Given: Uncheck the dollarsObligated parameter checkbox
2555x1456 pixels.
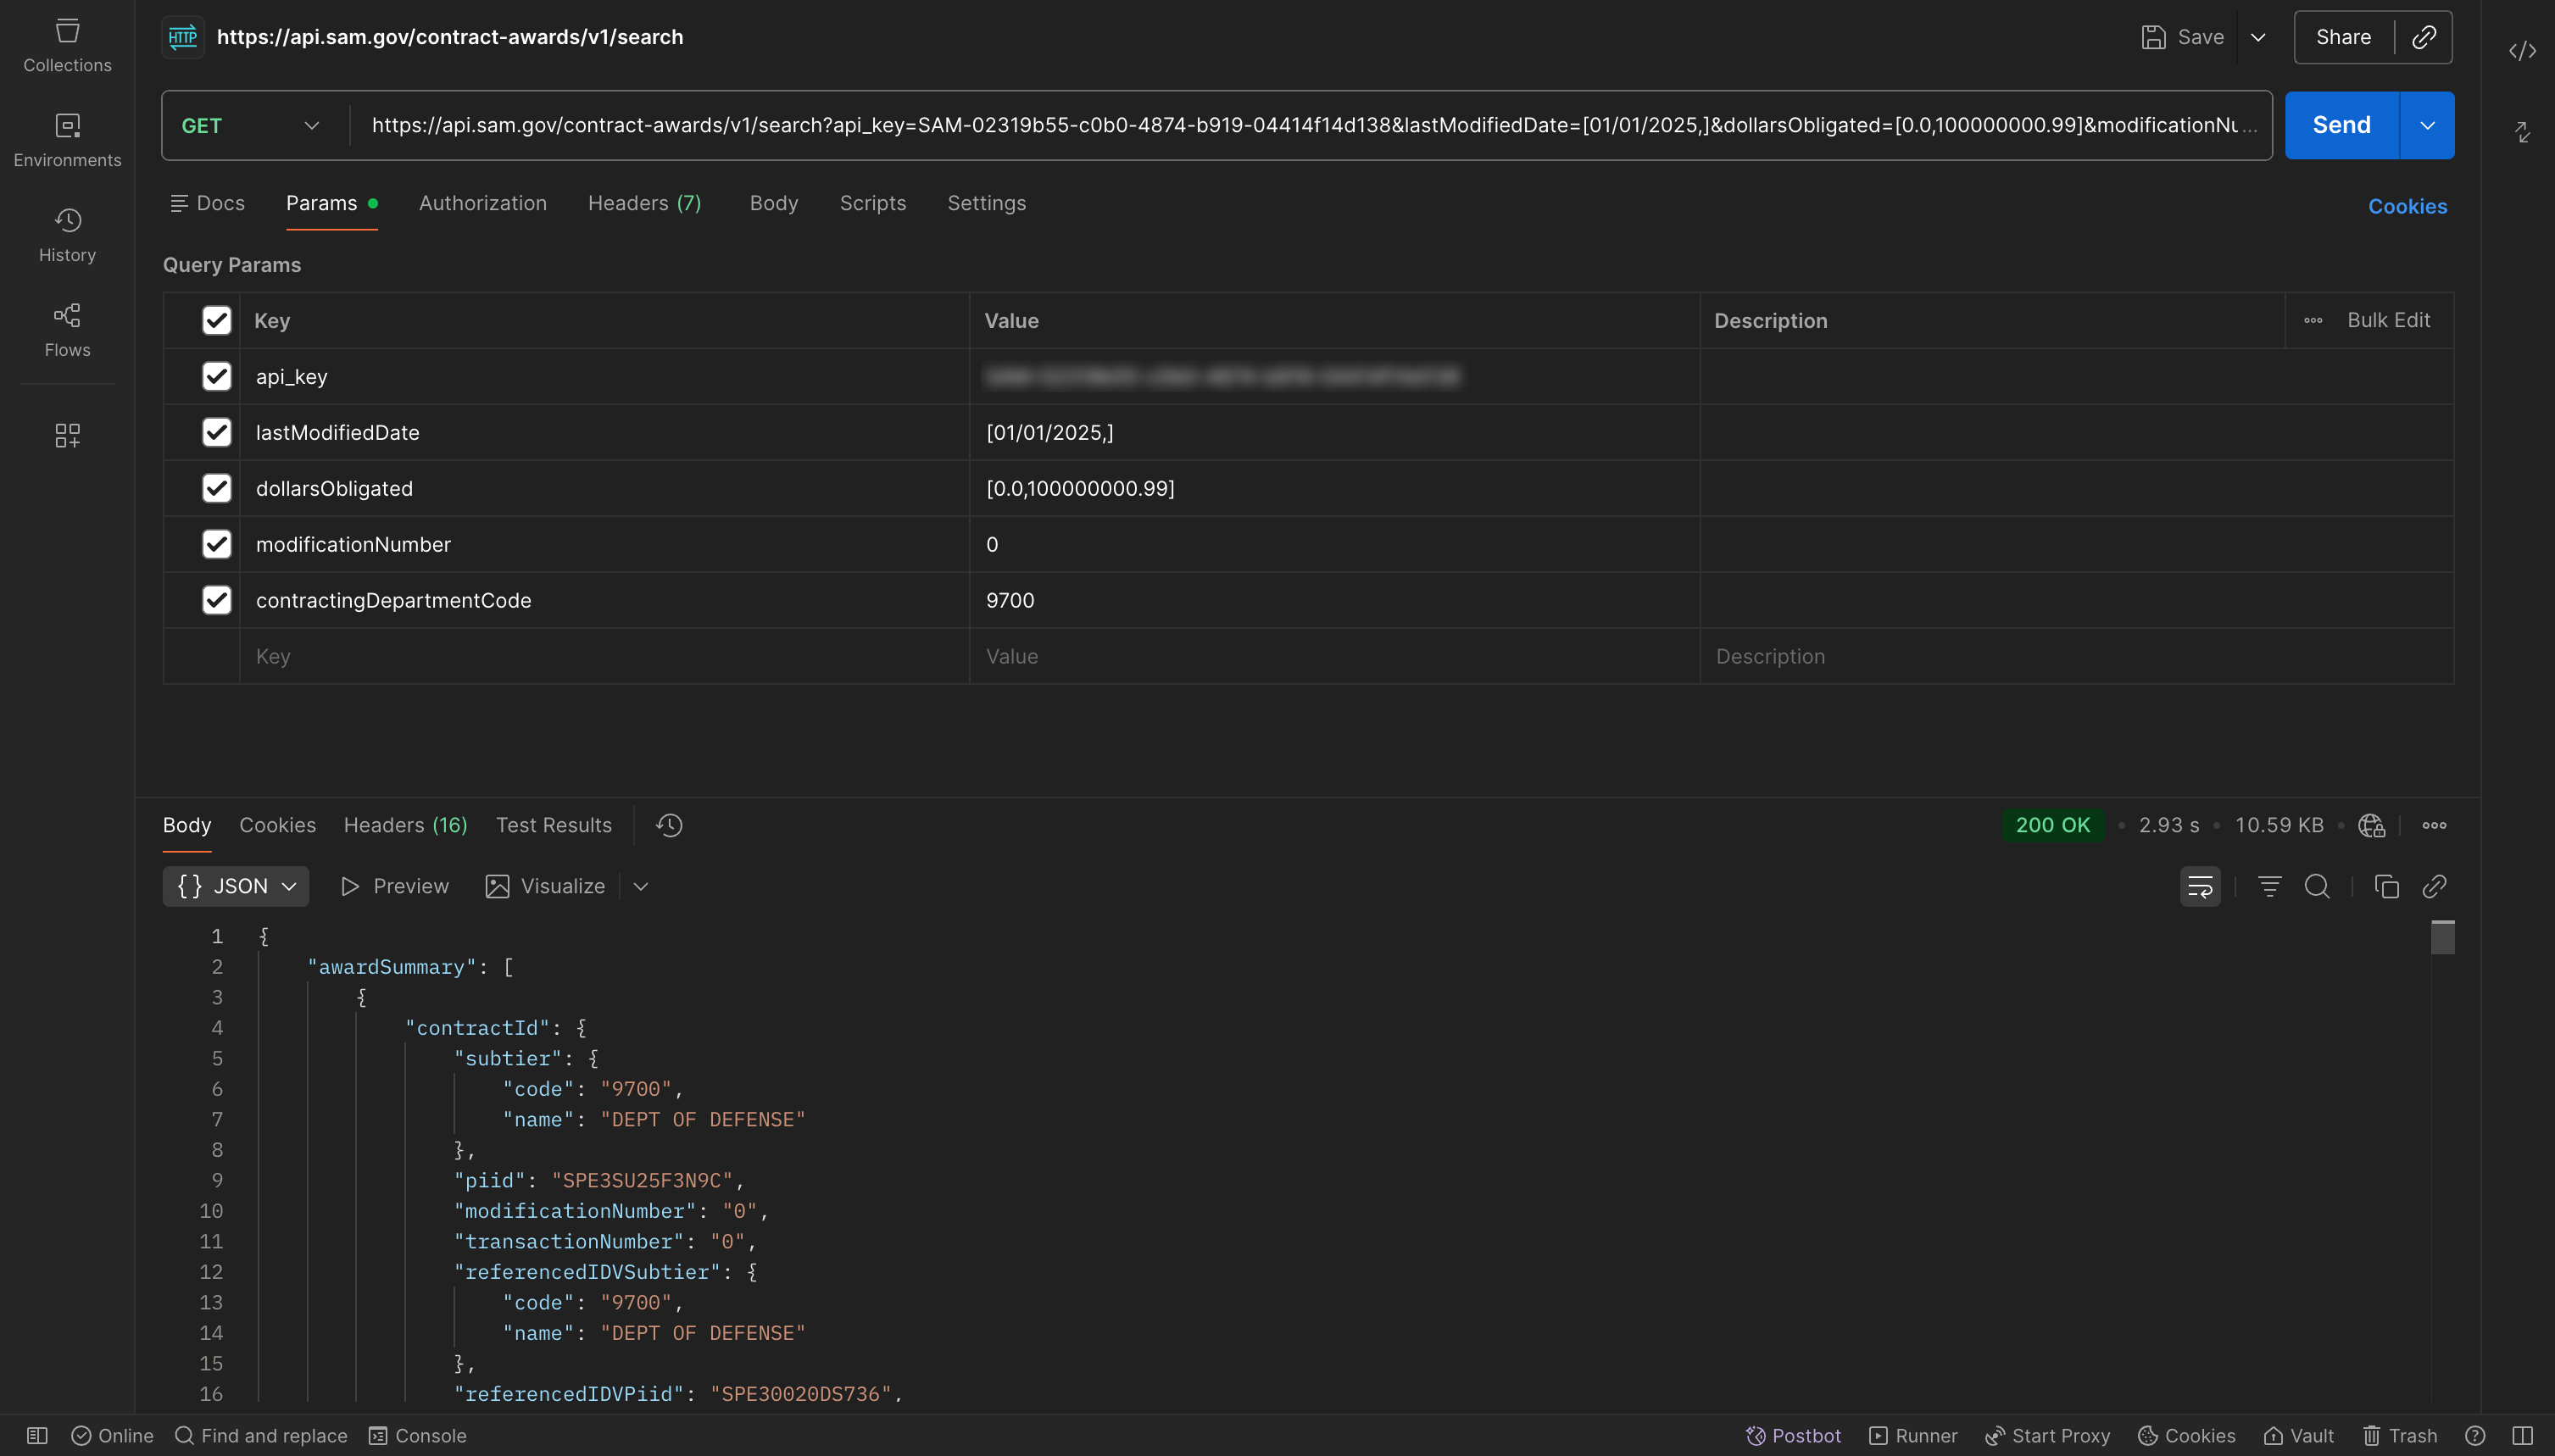Looking at the screenshot, I should click(216, 488).
